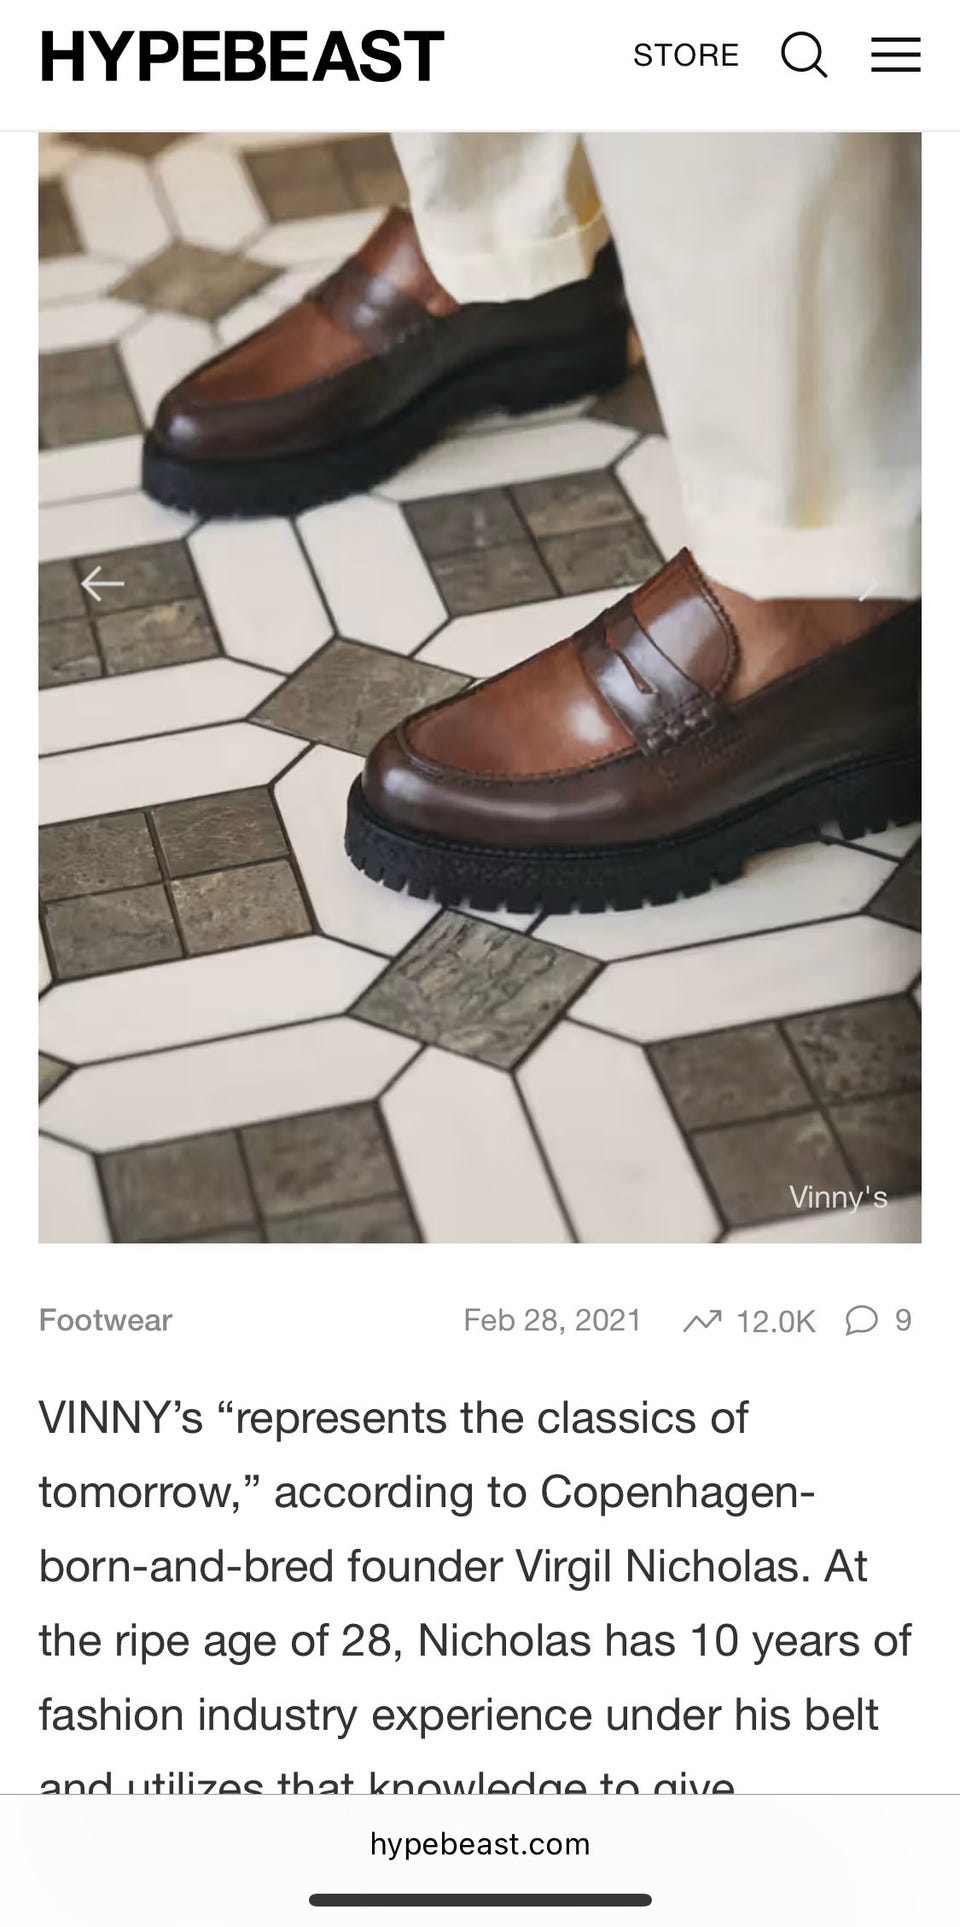Click the Vinny's image credit
The height and width of the screenshot is (1927, 960).
(x=838, y=1197)
